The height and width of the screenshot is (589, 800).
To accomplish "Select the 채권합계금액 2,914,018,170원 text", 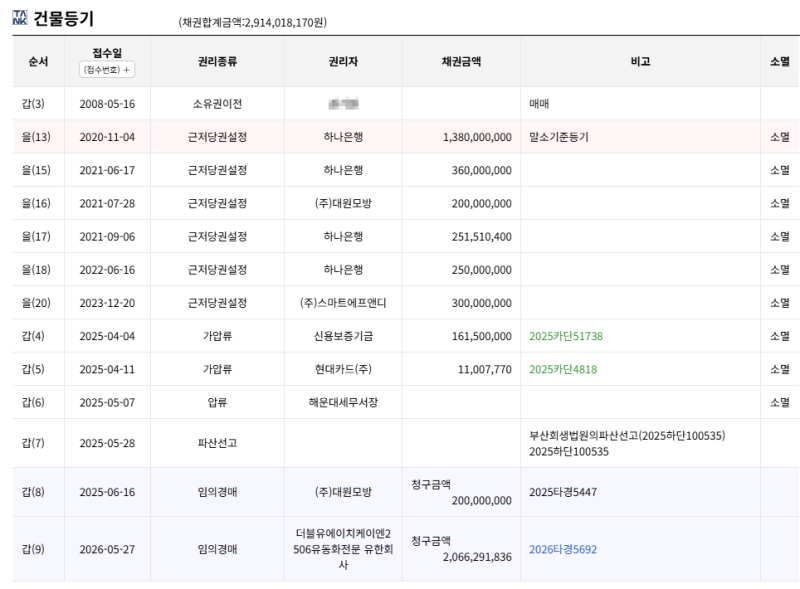I will click(x=253, y=22).
